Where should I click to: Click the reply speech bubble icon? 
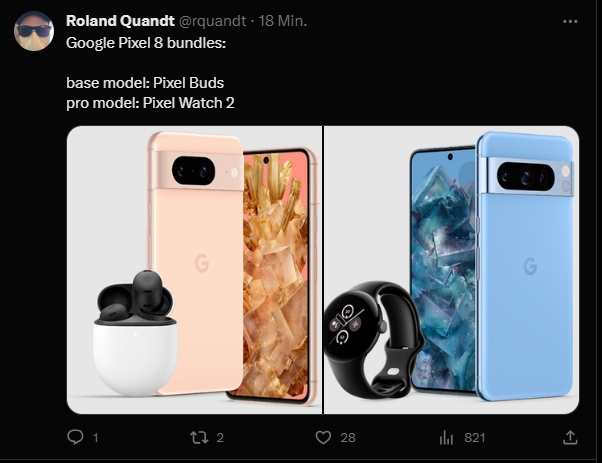(x=75, y=437)
